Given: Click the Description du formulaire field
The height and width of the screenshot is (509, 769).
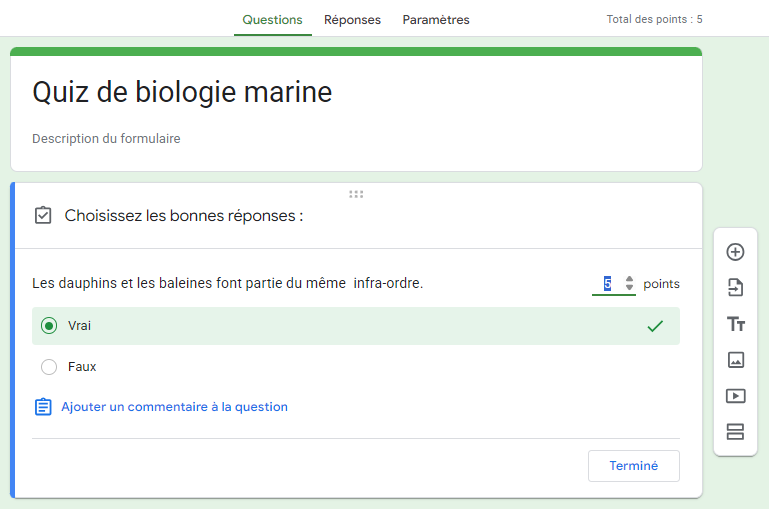Looking at the screenshot, I should point(107,139).
